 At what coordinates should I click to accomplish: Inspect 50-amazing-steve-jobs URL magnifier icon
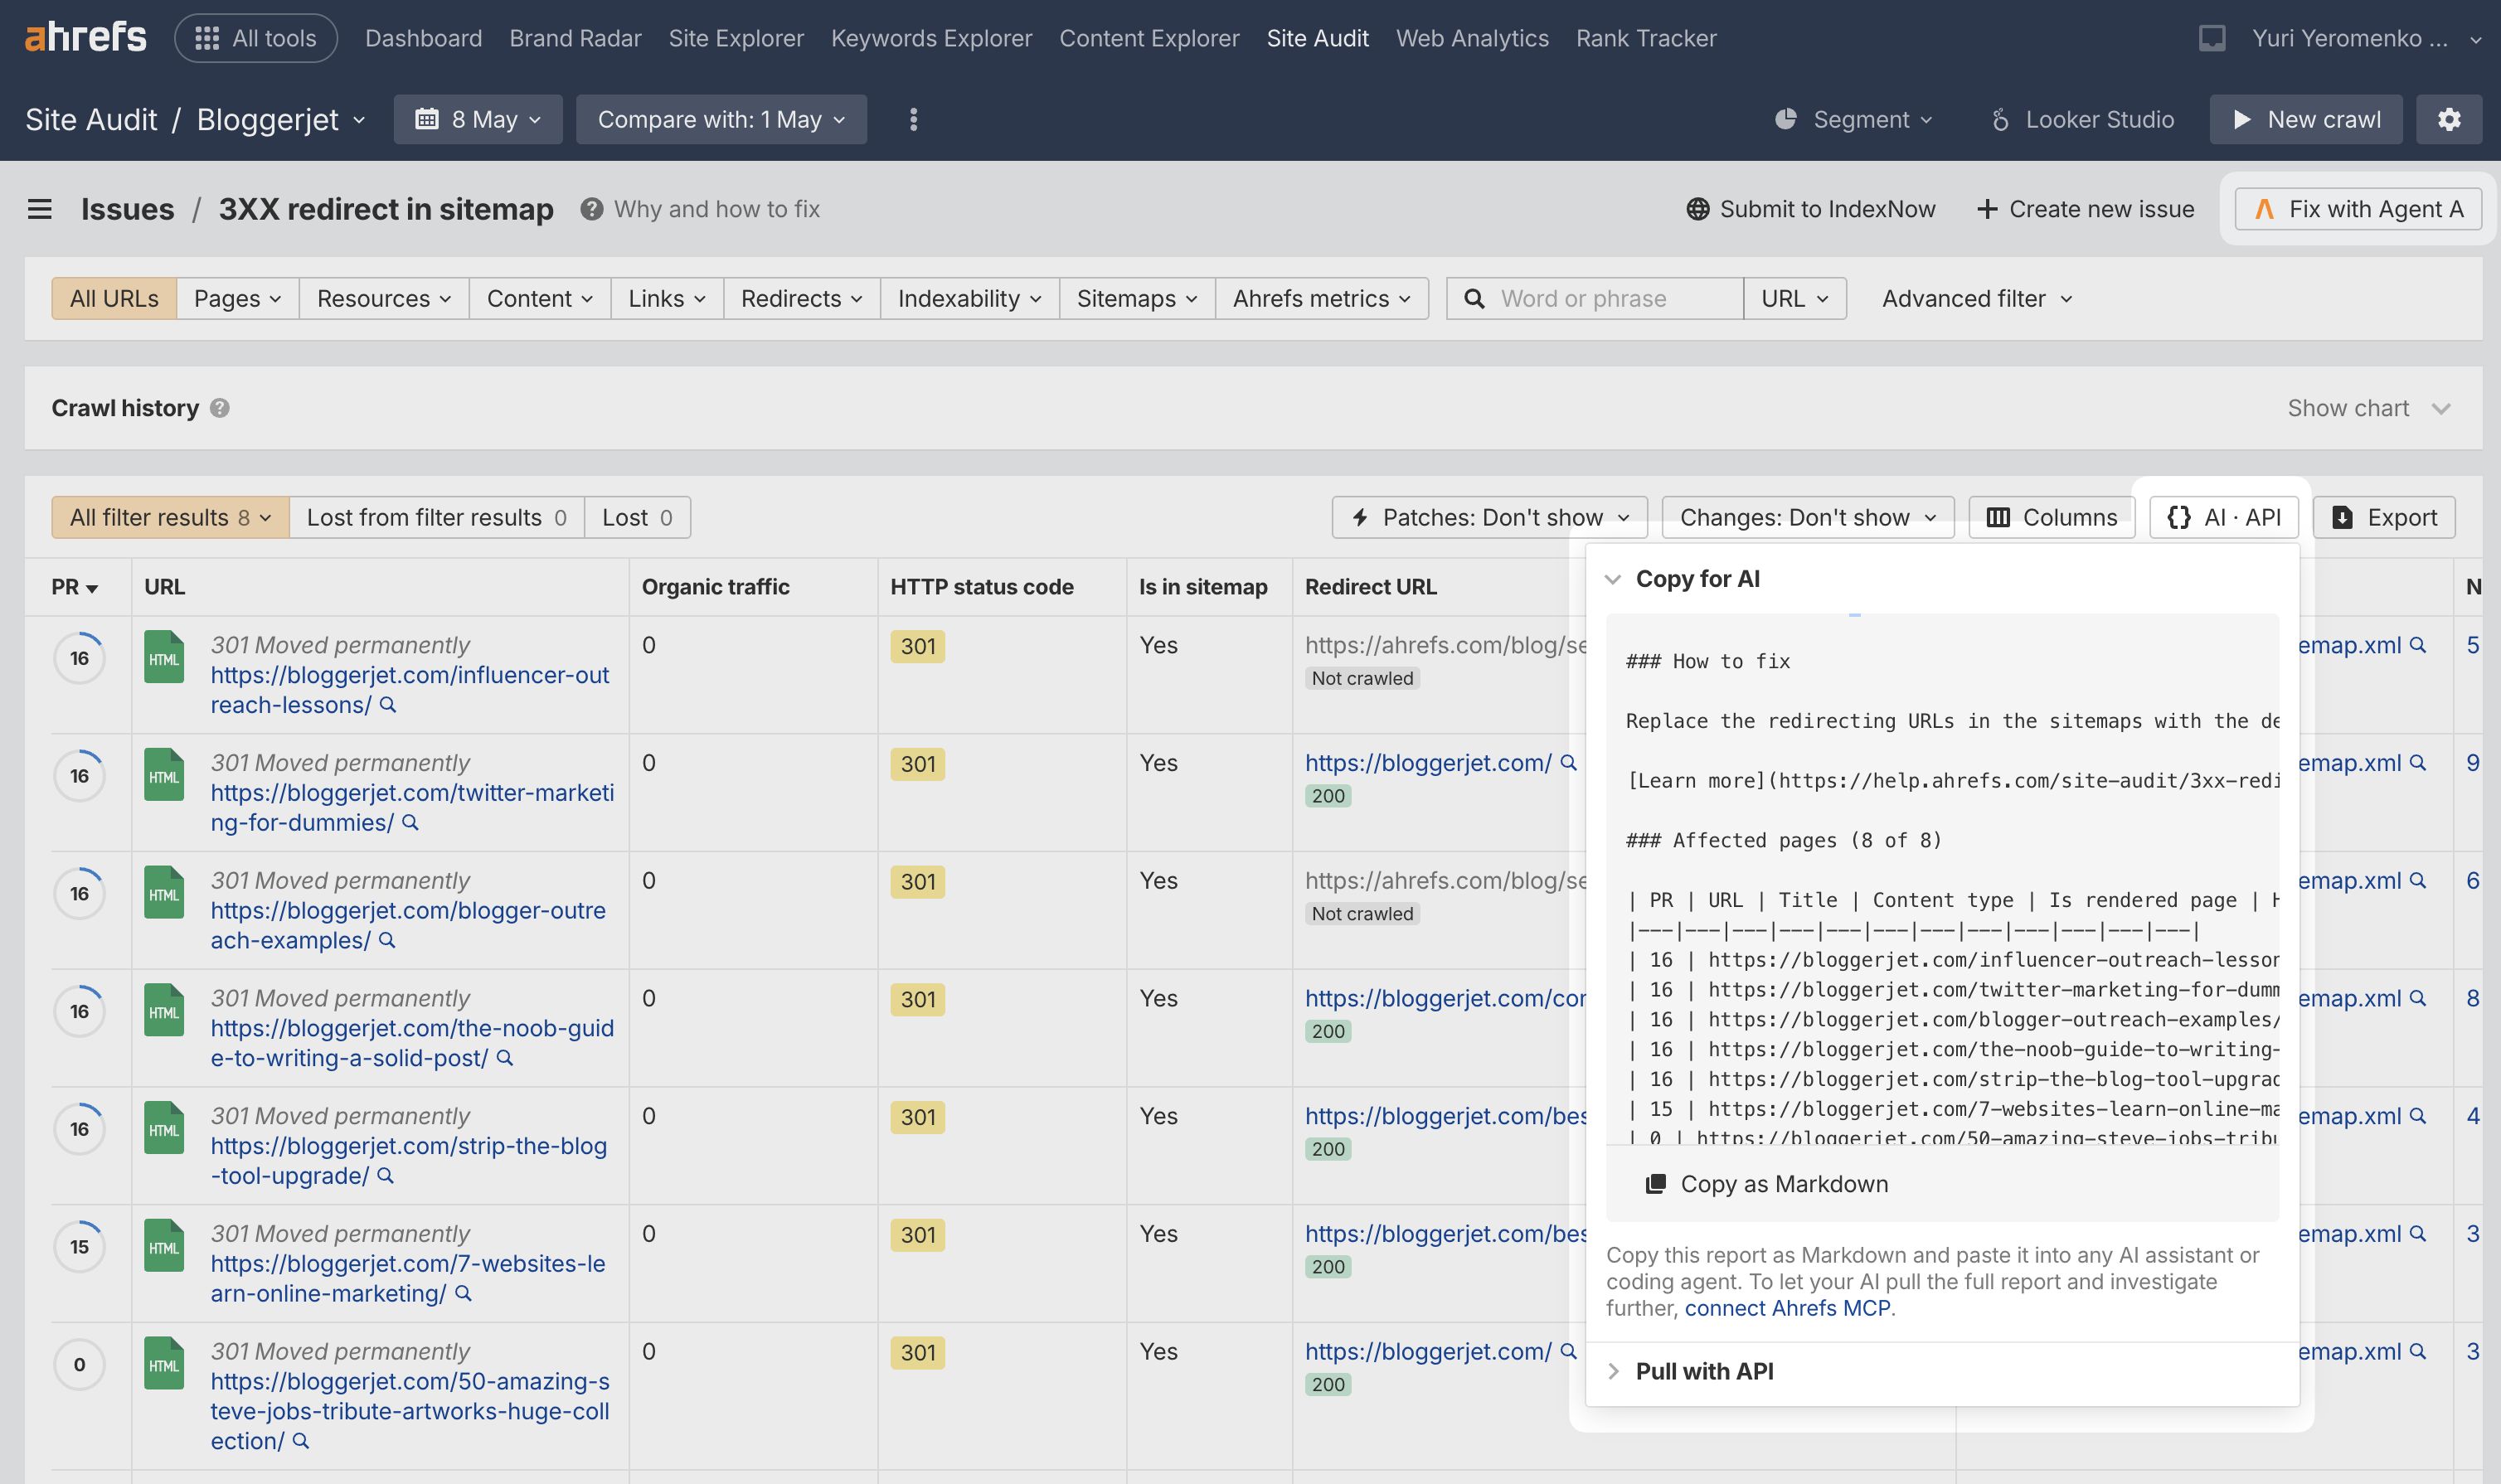(x=300, y=1441)
